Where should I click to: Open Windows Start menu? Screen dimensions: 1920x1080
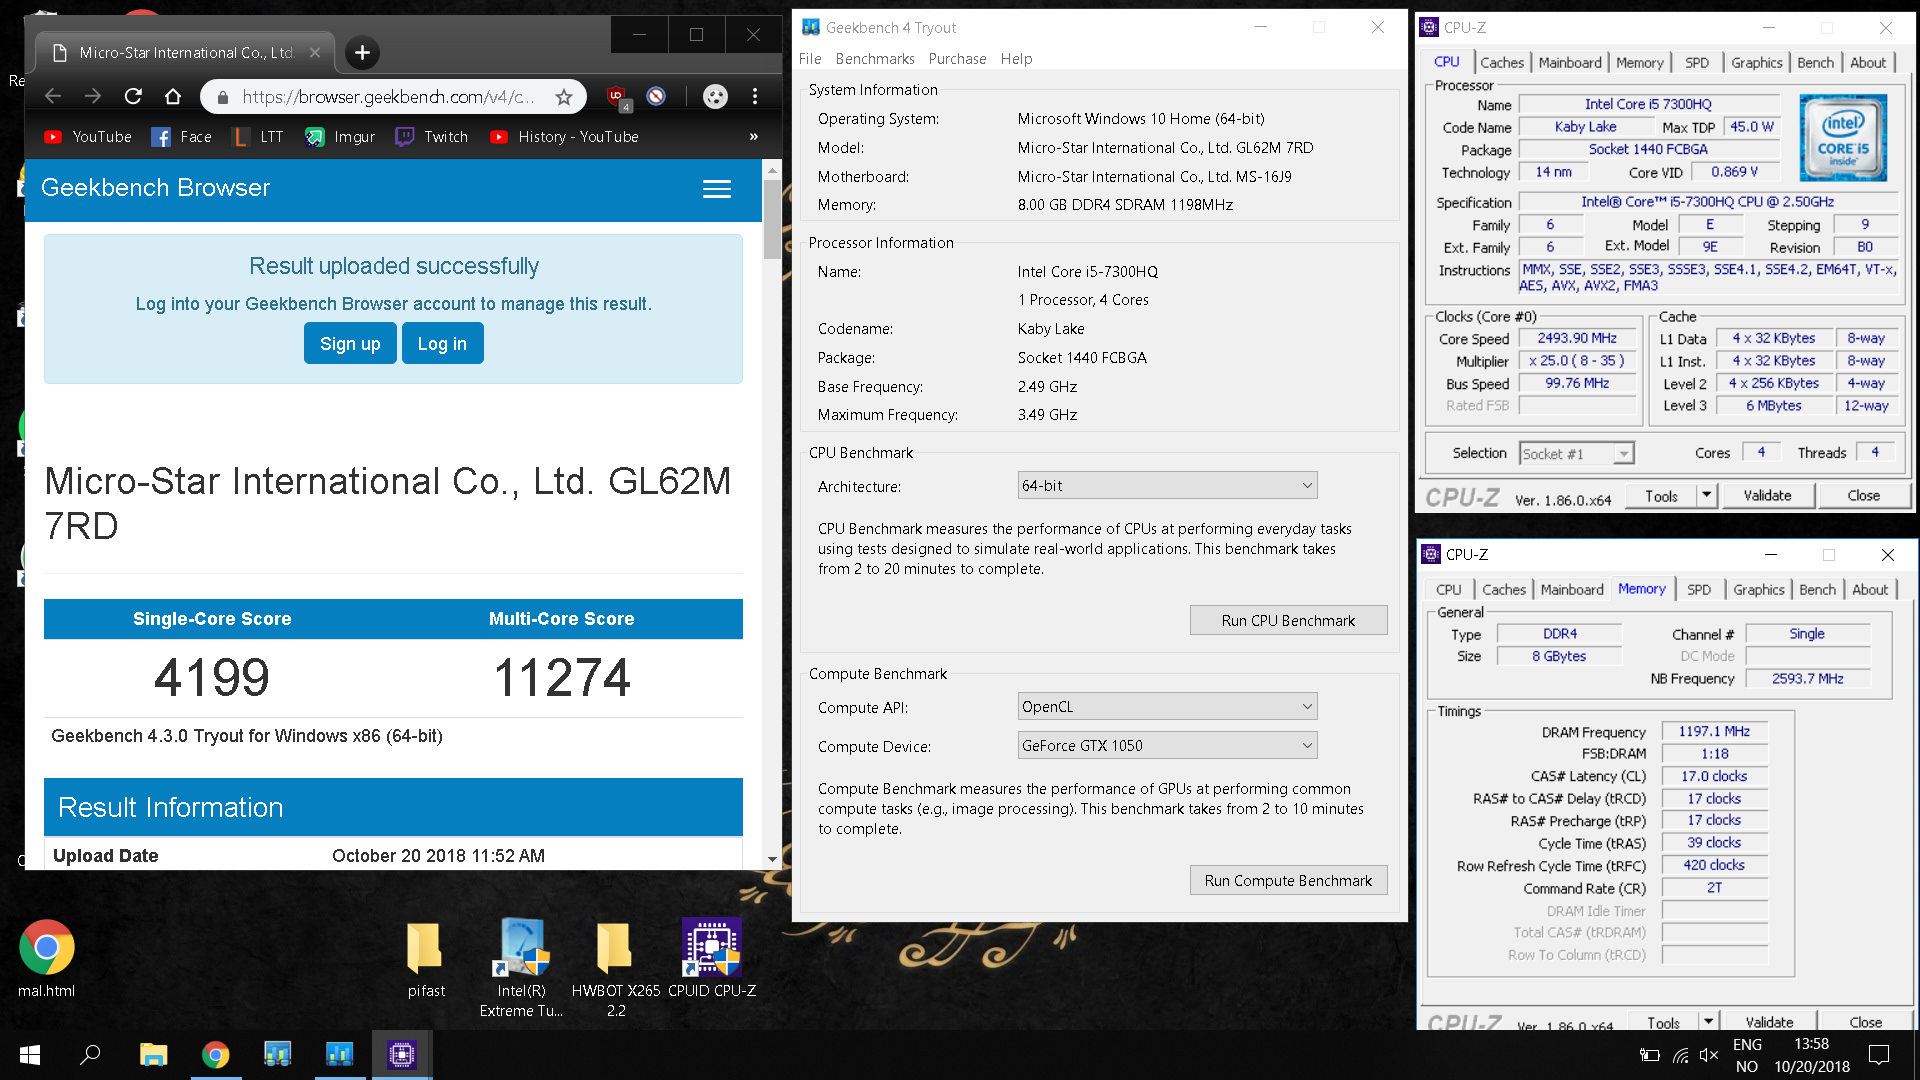[x=30, y=1055]
